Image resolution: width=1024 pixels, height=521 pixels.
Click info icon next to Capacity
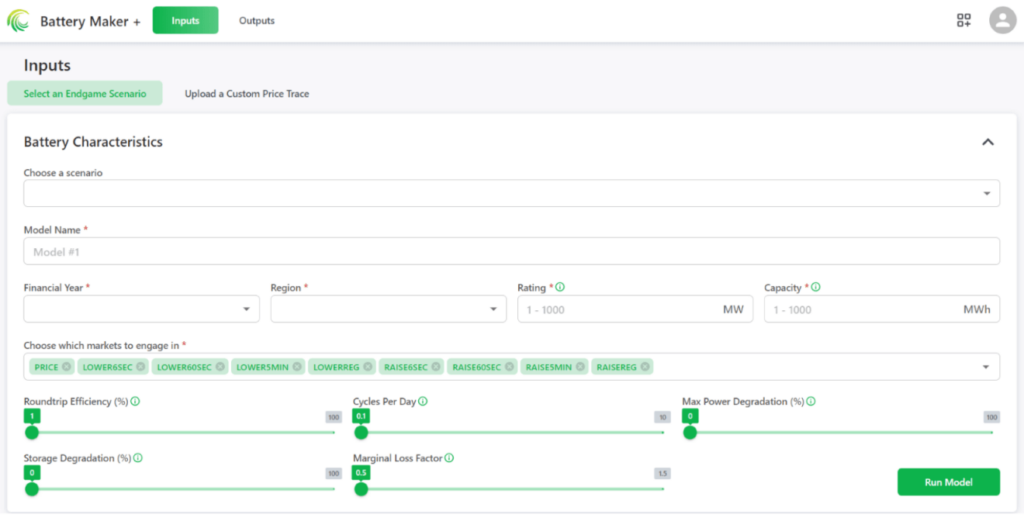coord(816,288)
